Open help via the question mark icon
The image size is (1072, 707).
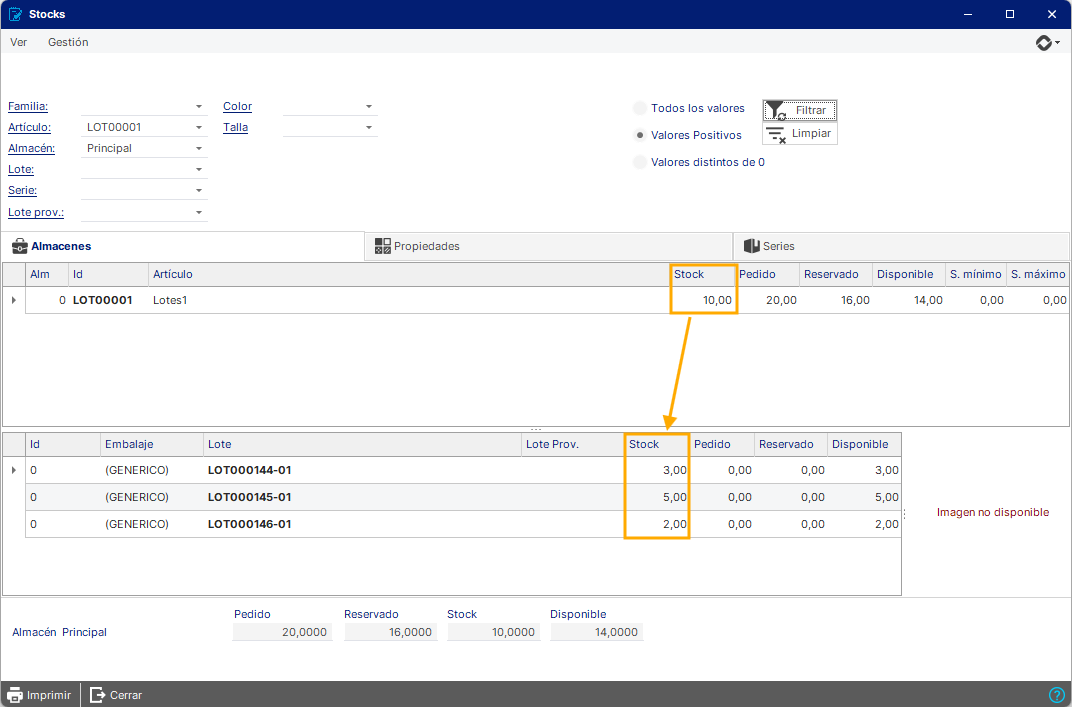1057,695
